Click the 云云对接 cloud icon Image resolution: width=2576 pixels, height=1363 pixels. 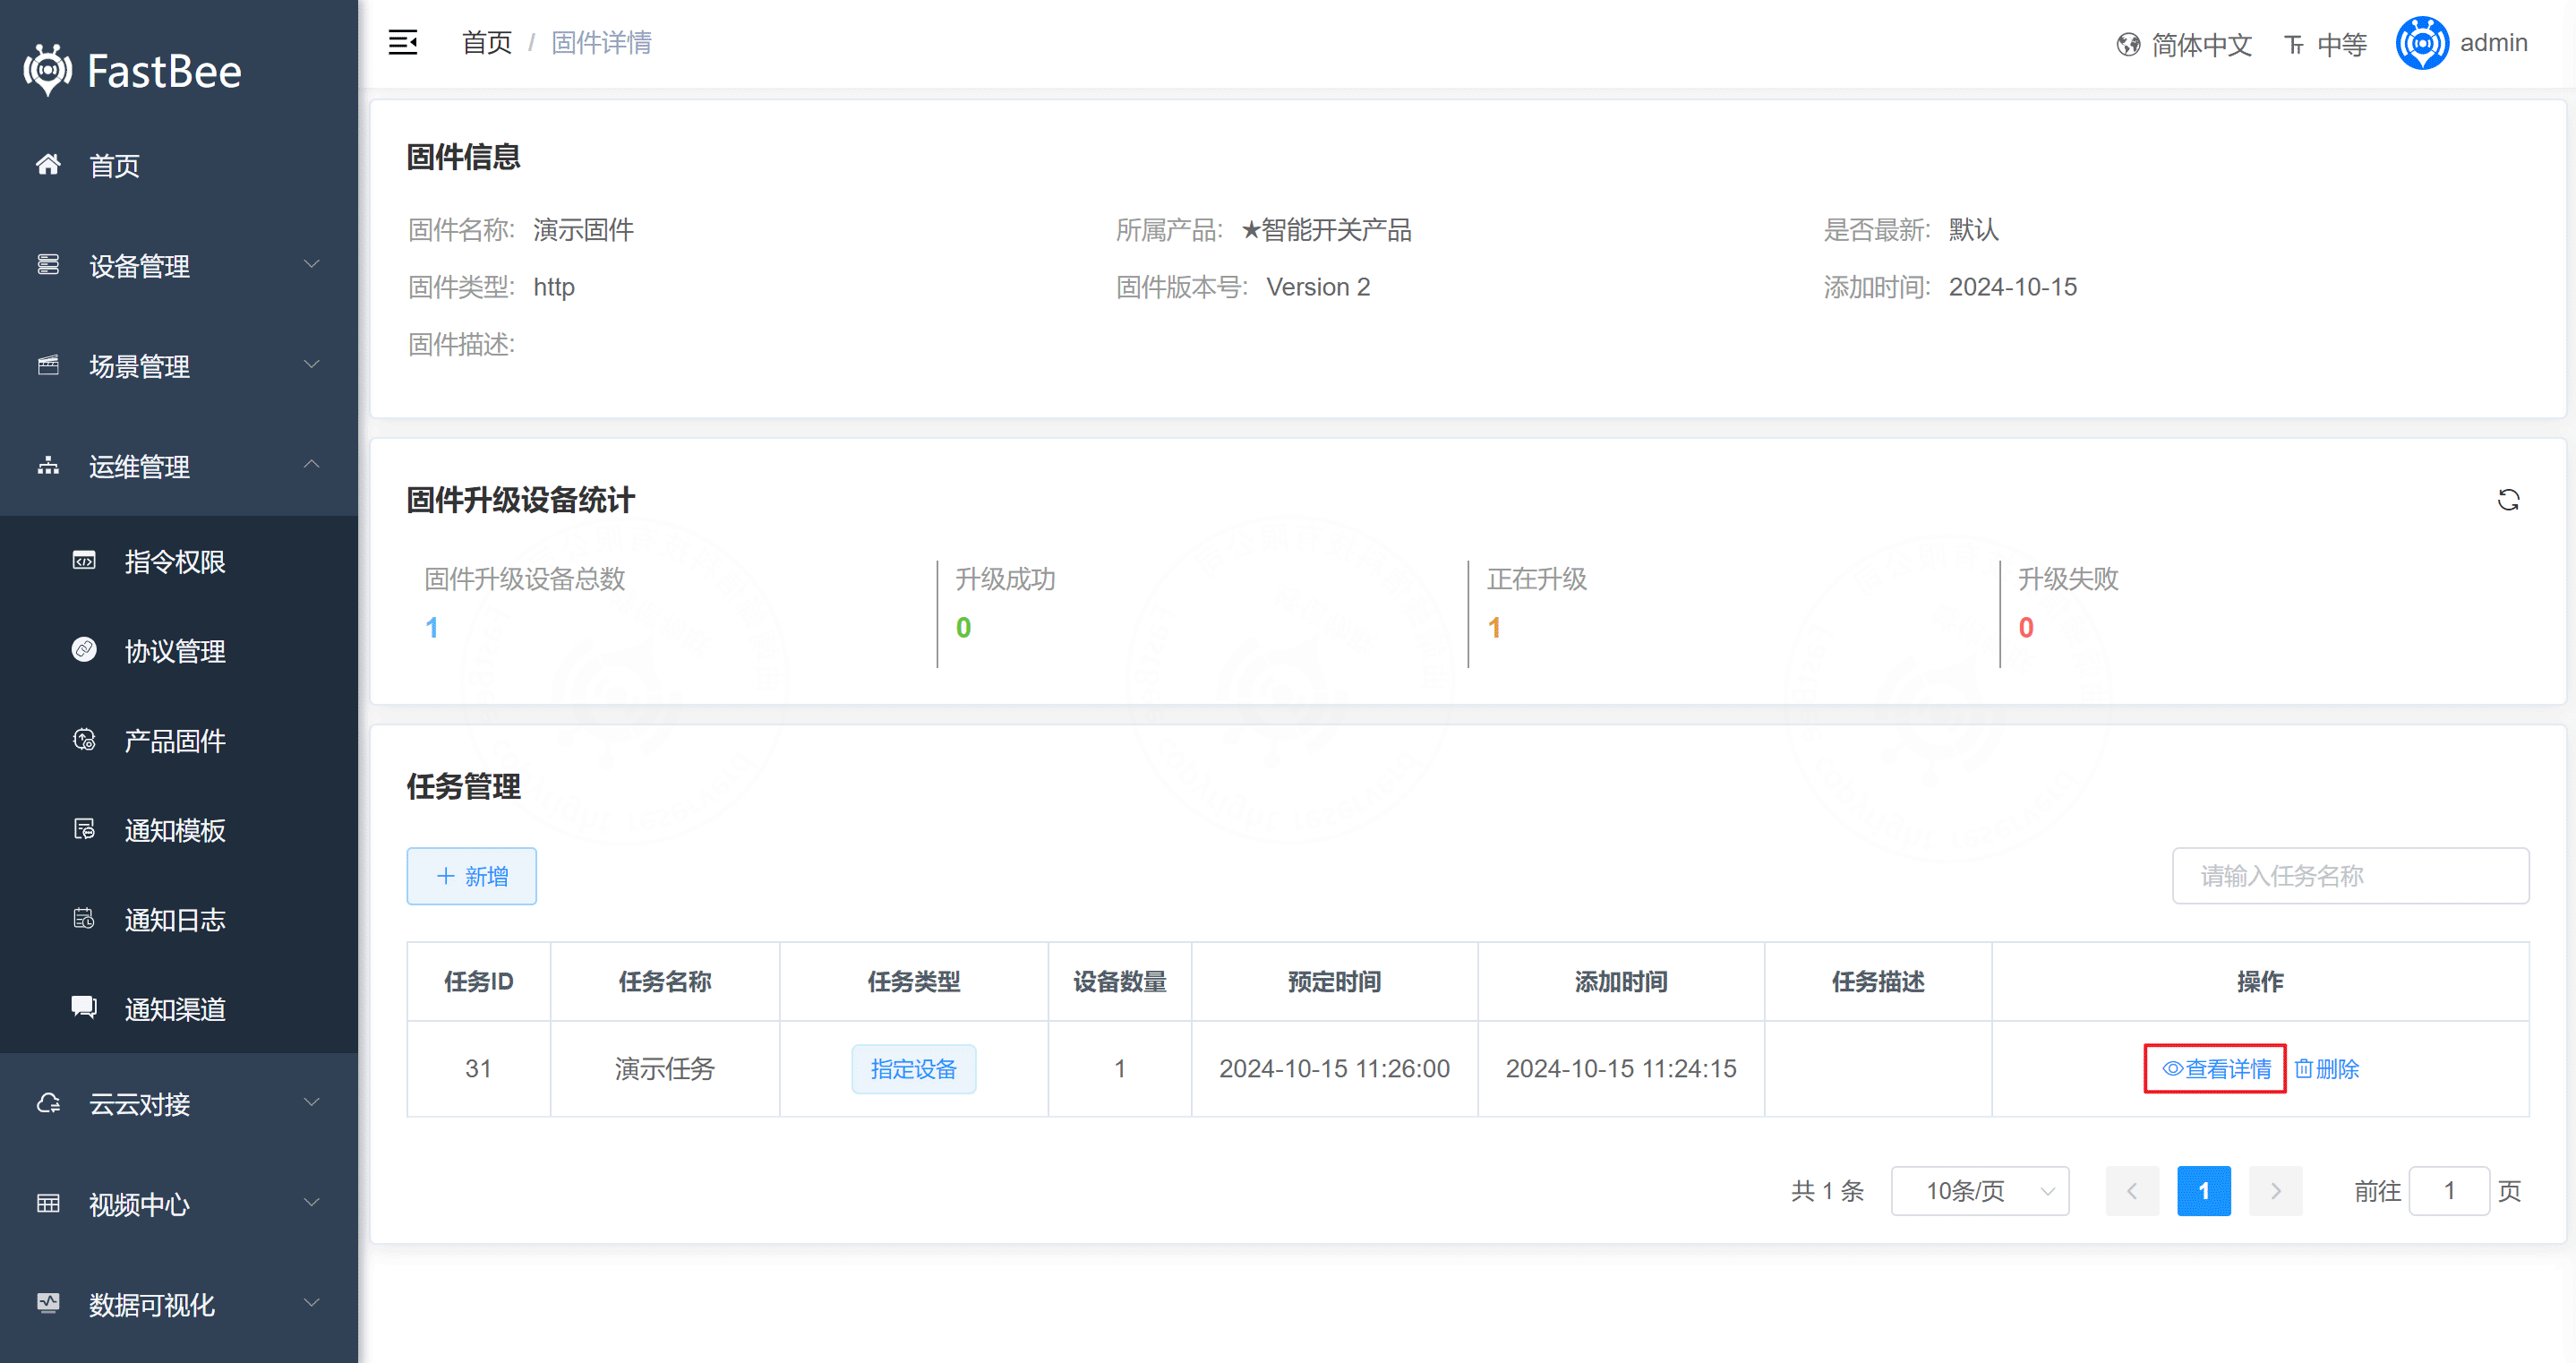pyautogui.click(x=48, y=1102)
